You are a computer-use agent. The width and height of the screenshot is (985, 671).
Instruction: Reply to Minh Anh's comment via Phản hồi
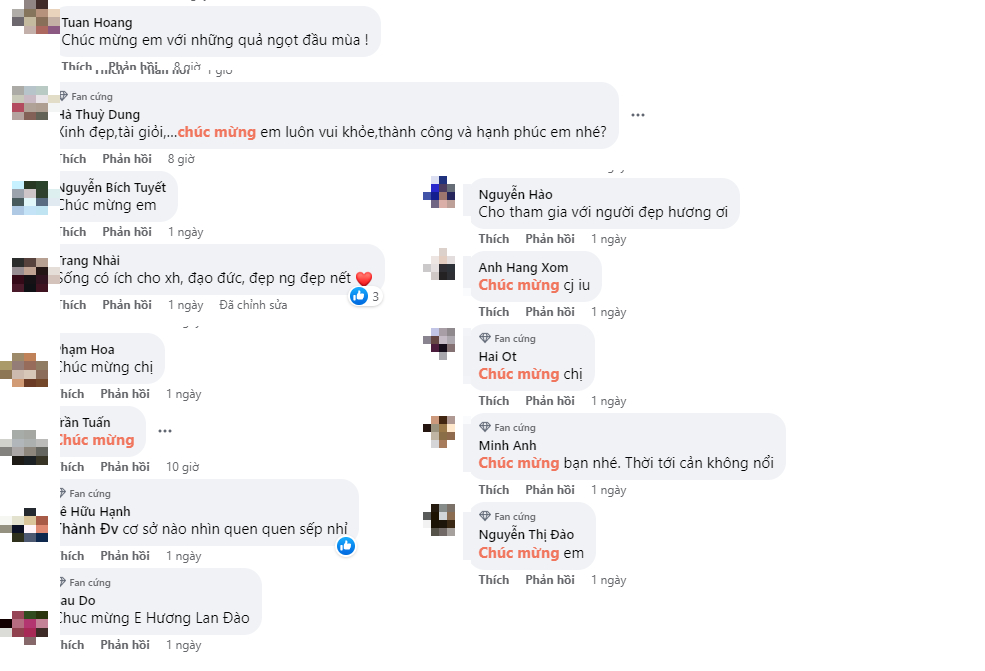[550, 490]
